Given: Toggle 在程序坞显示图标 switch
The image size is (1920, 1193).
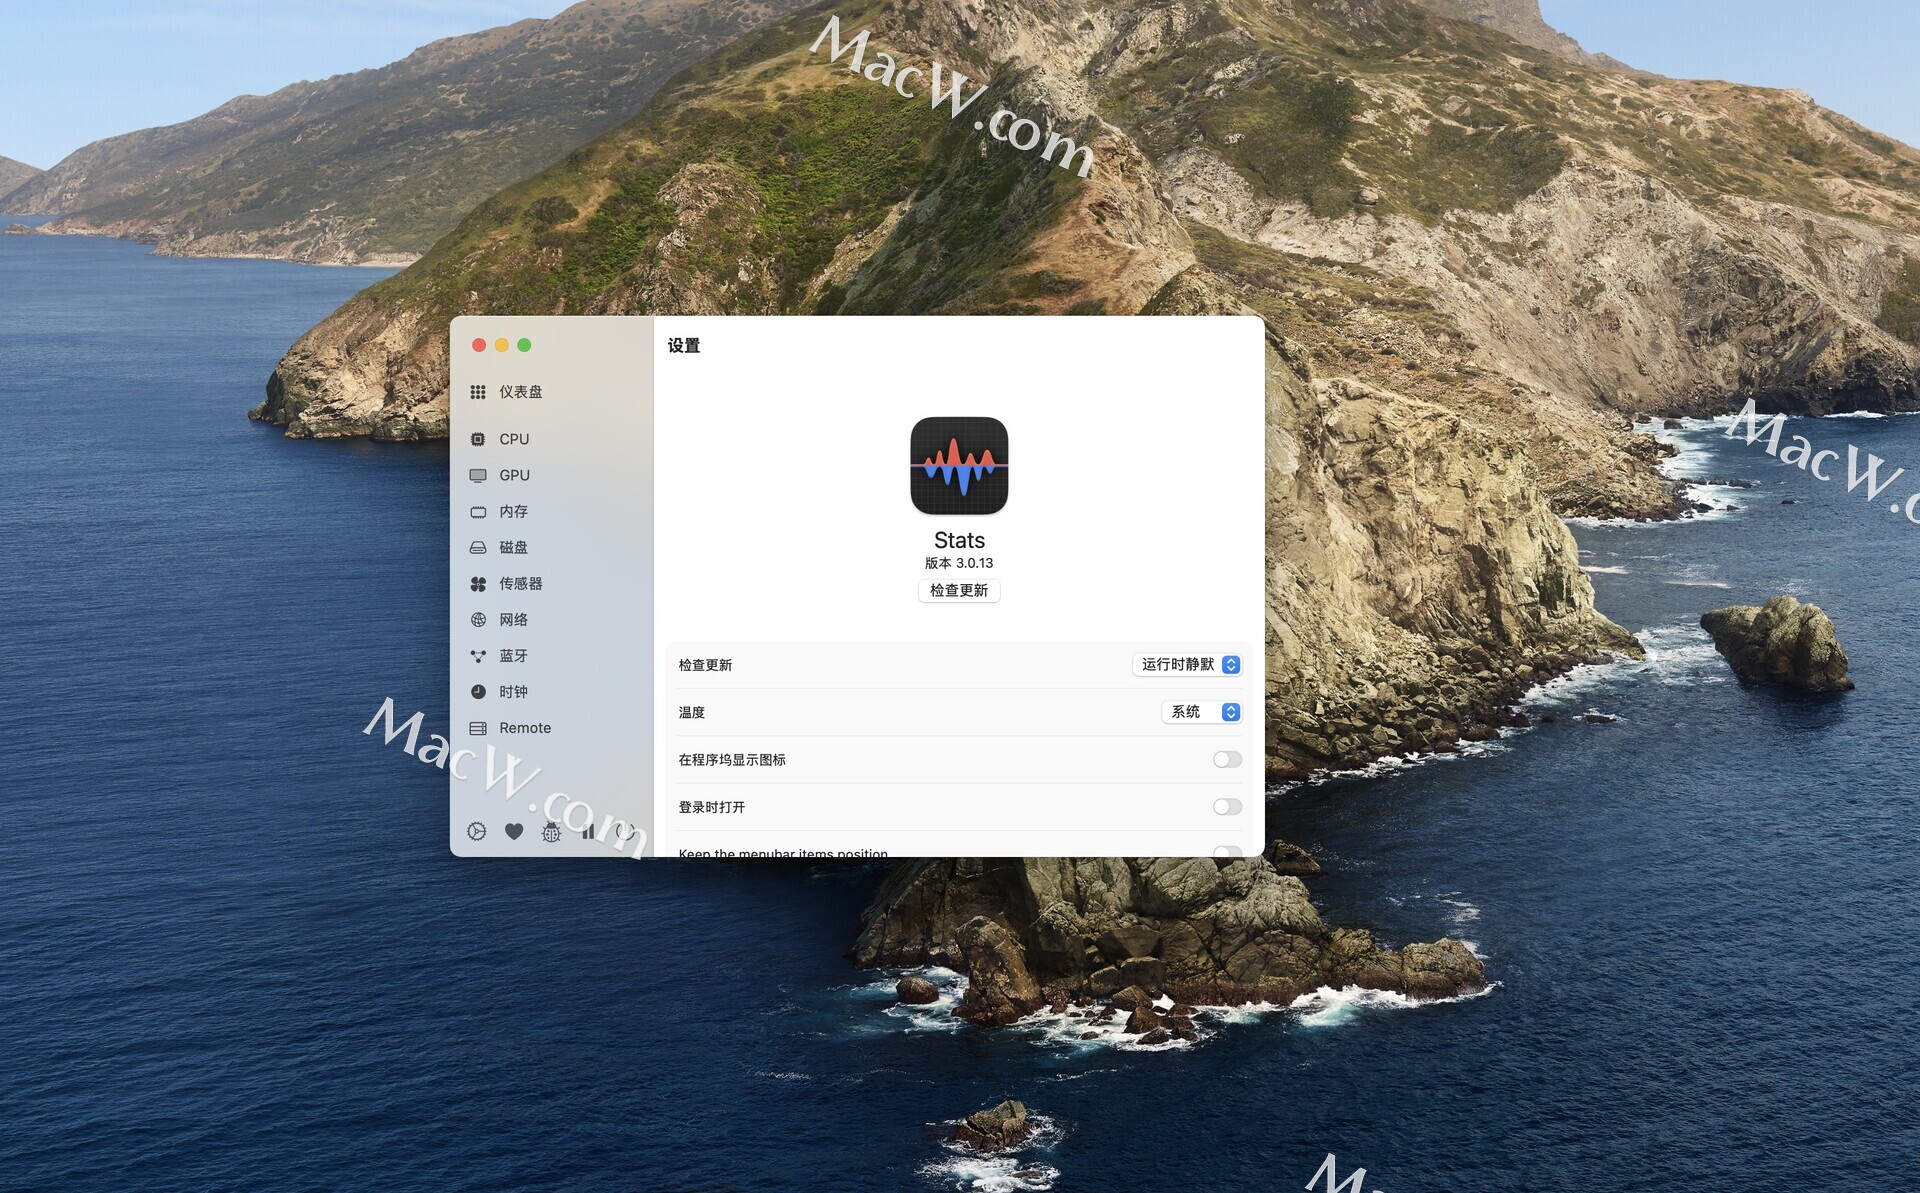Looking at the screenshot, I should click(1227, 760).
